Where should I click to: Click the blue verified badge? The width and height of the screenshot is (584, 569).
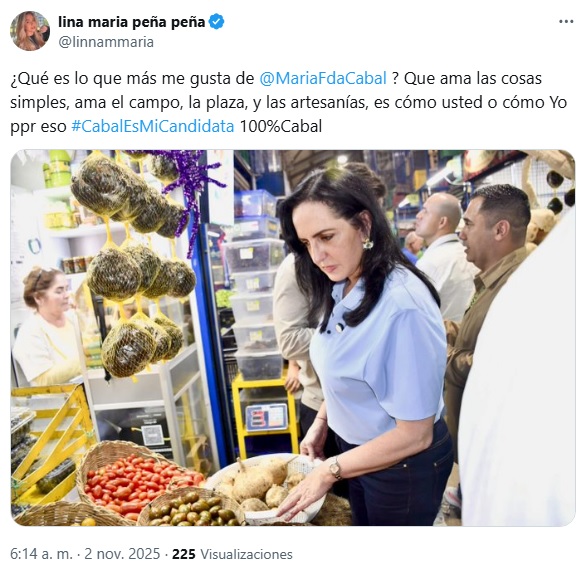coord(216,22)
